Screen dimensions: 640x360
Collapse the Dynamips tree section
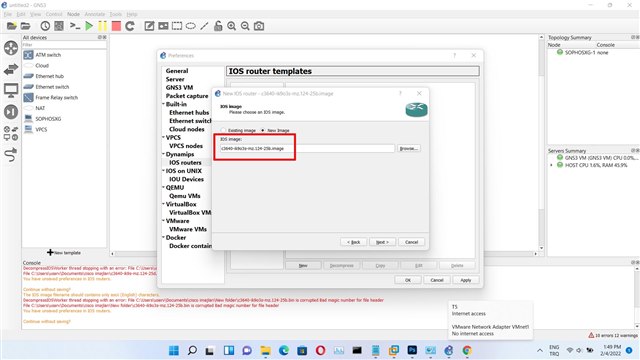163,154
